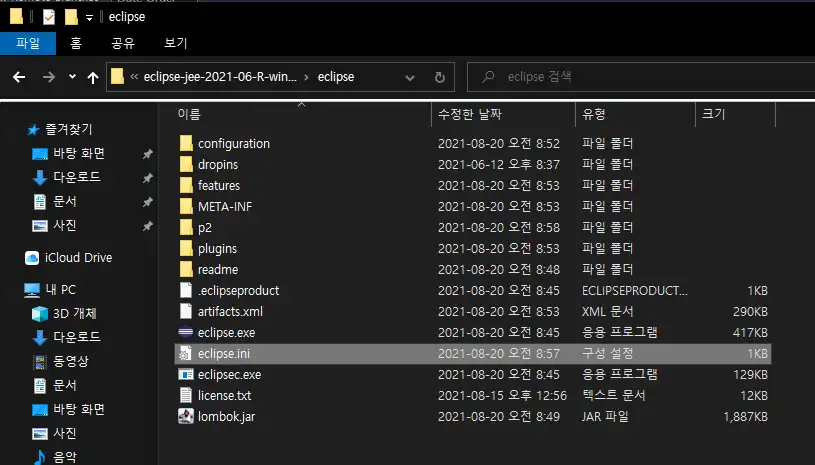Expand subfolders arrow before eclipse in path
This screenshot has width=815, height=465.
307,77
